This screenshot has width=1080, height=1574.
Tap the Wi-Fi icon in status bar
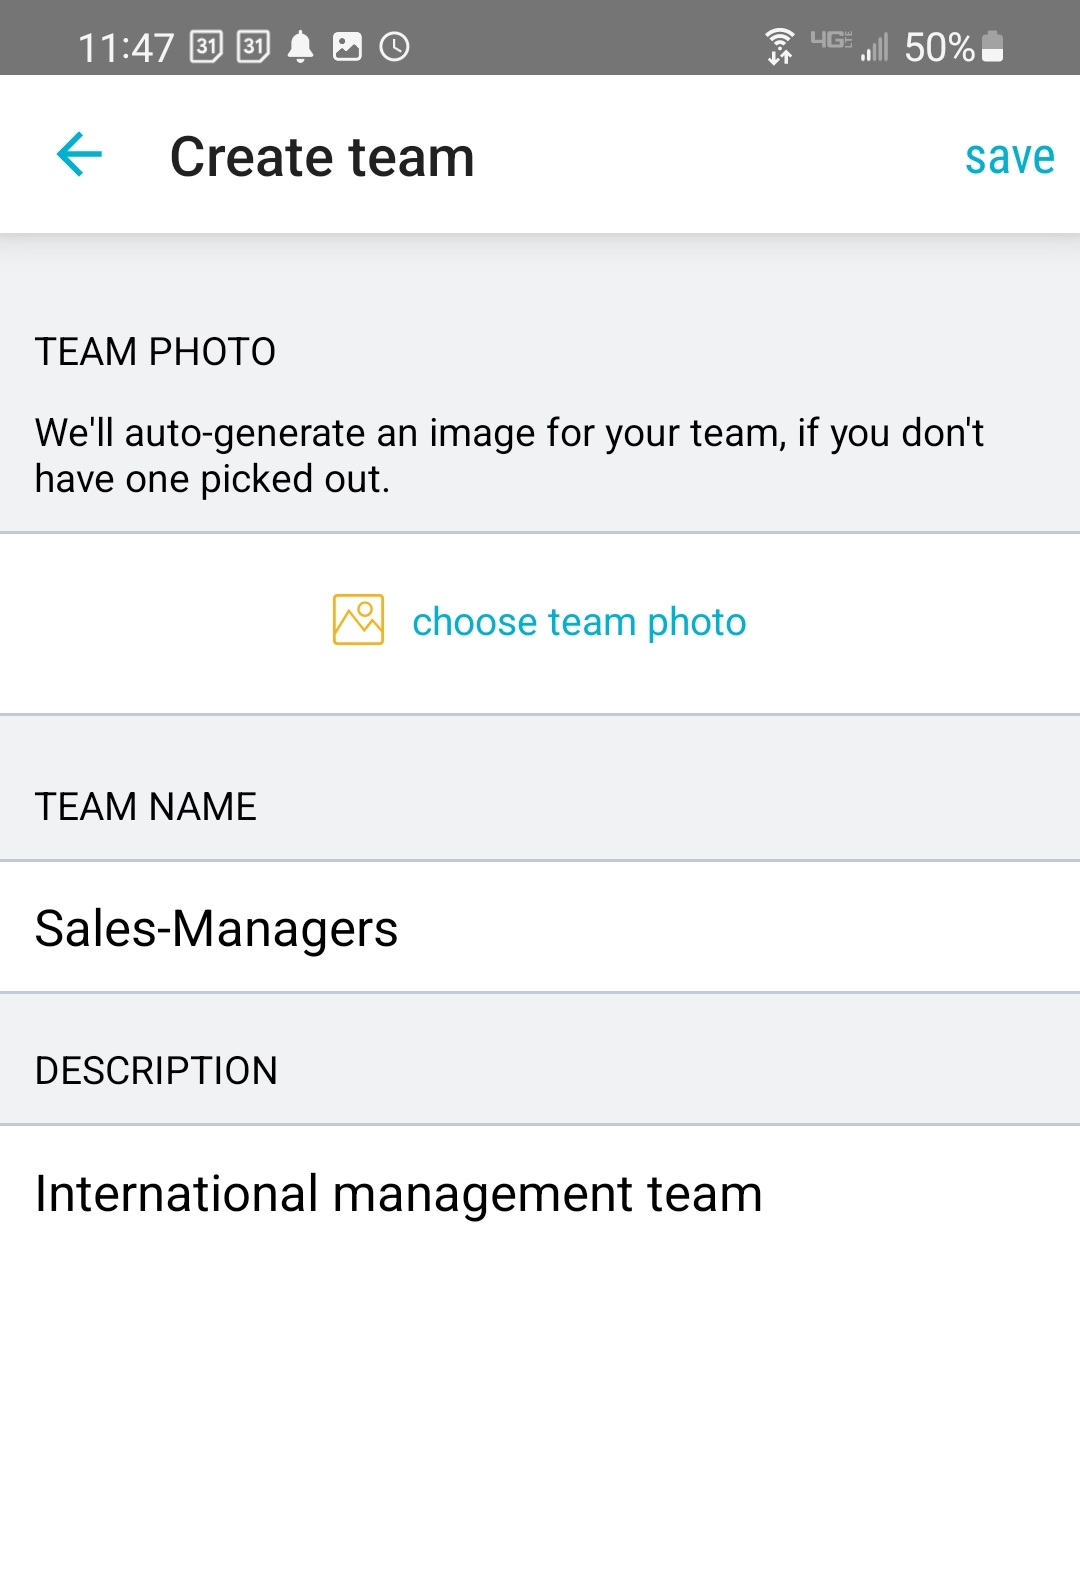(x=779, y=46)
